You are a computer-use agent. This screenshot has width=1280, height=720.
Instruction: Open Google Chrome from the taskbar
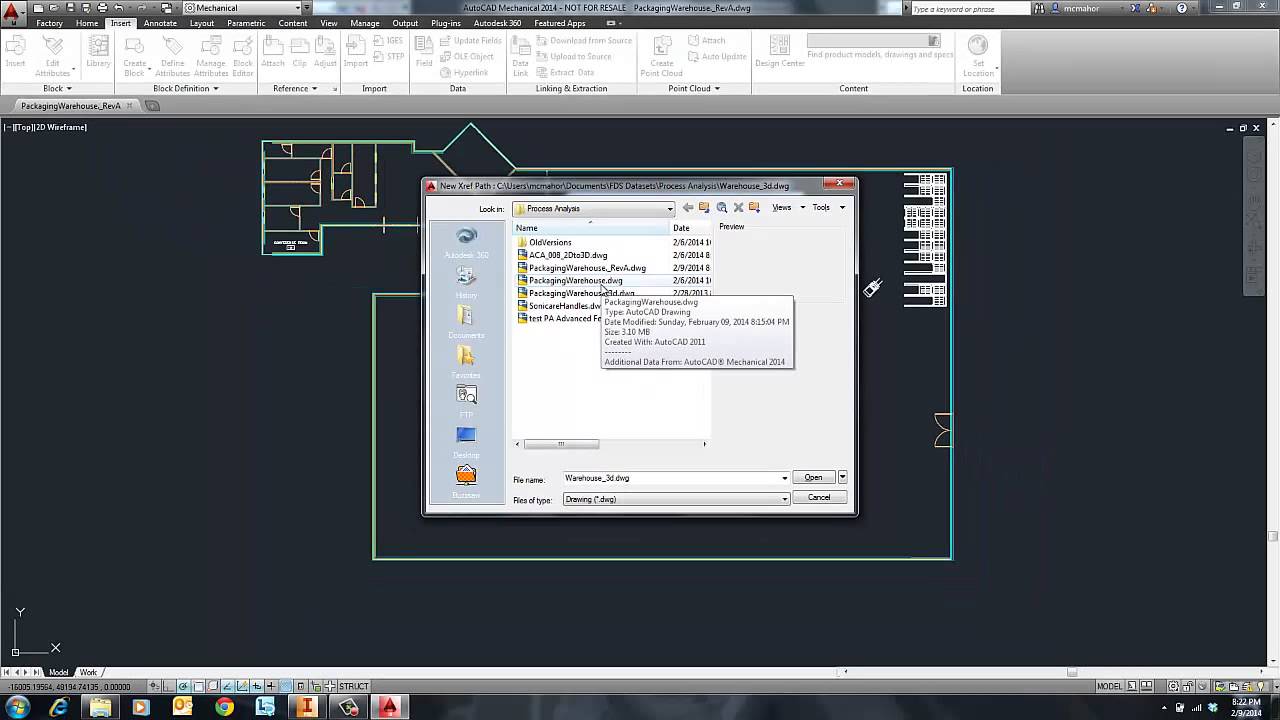224,707
